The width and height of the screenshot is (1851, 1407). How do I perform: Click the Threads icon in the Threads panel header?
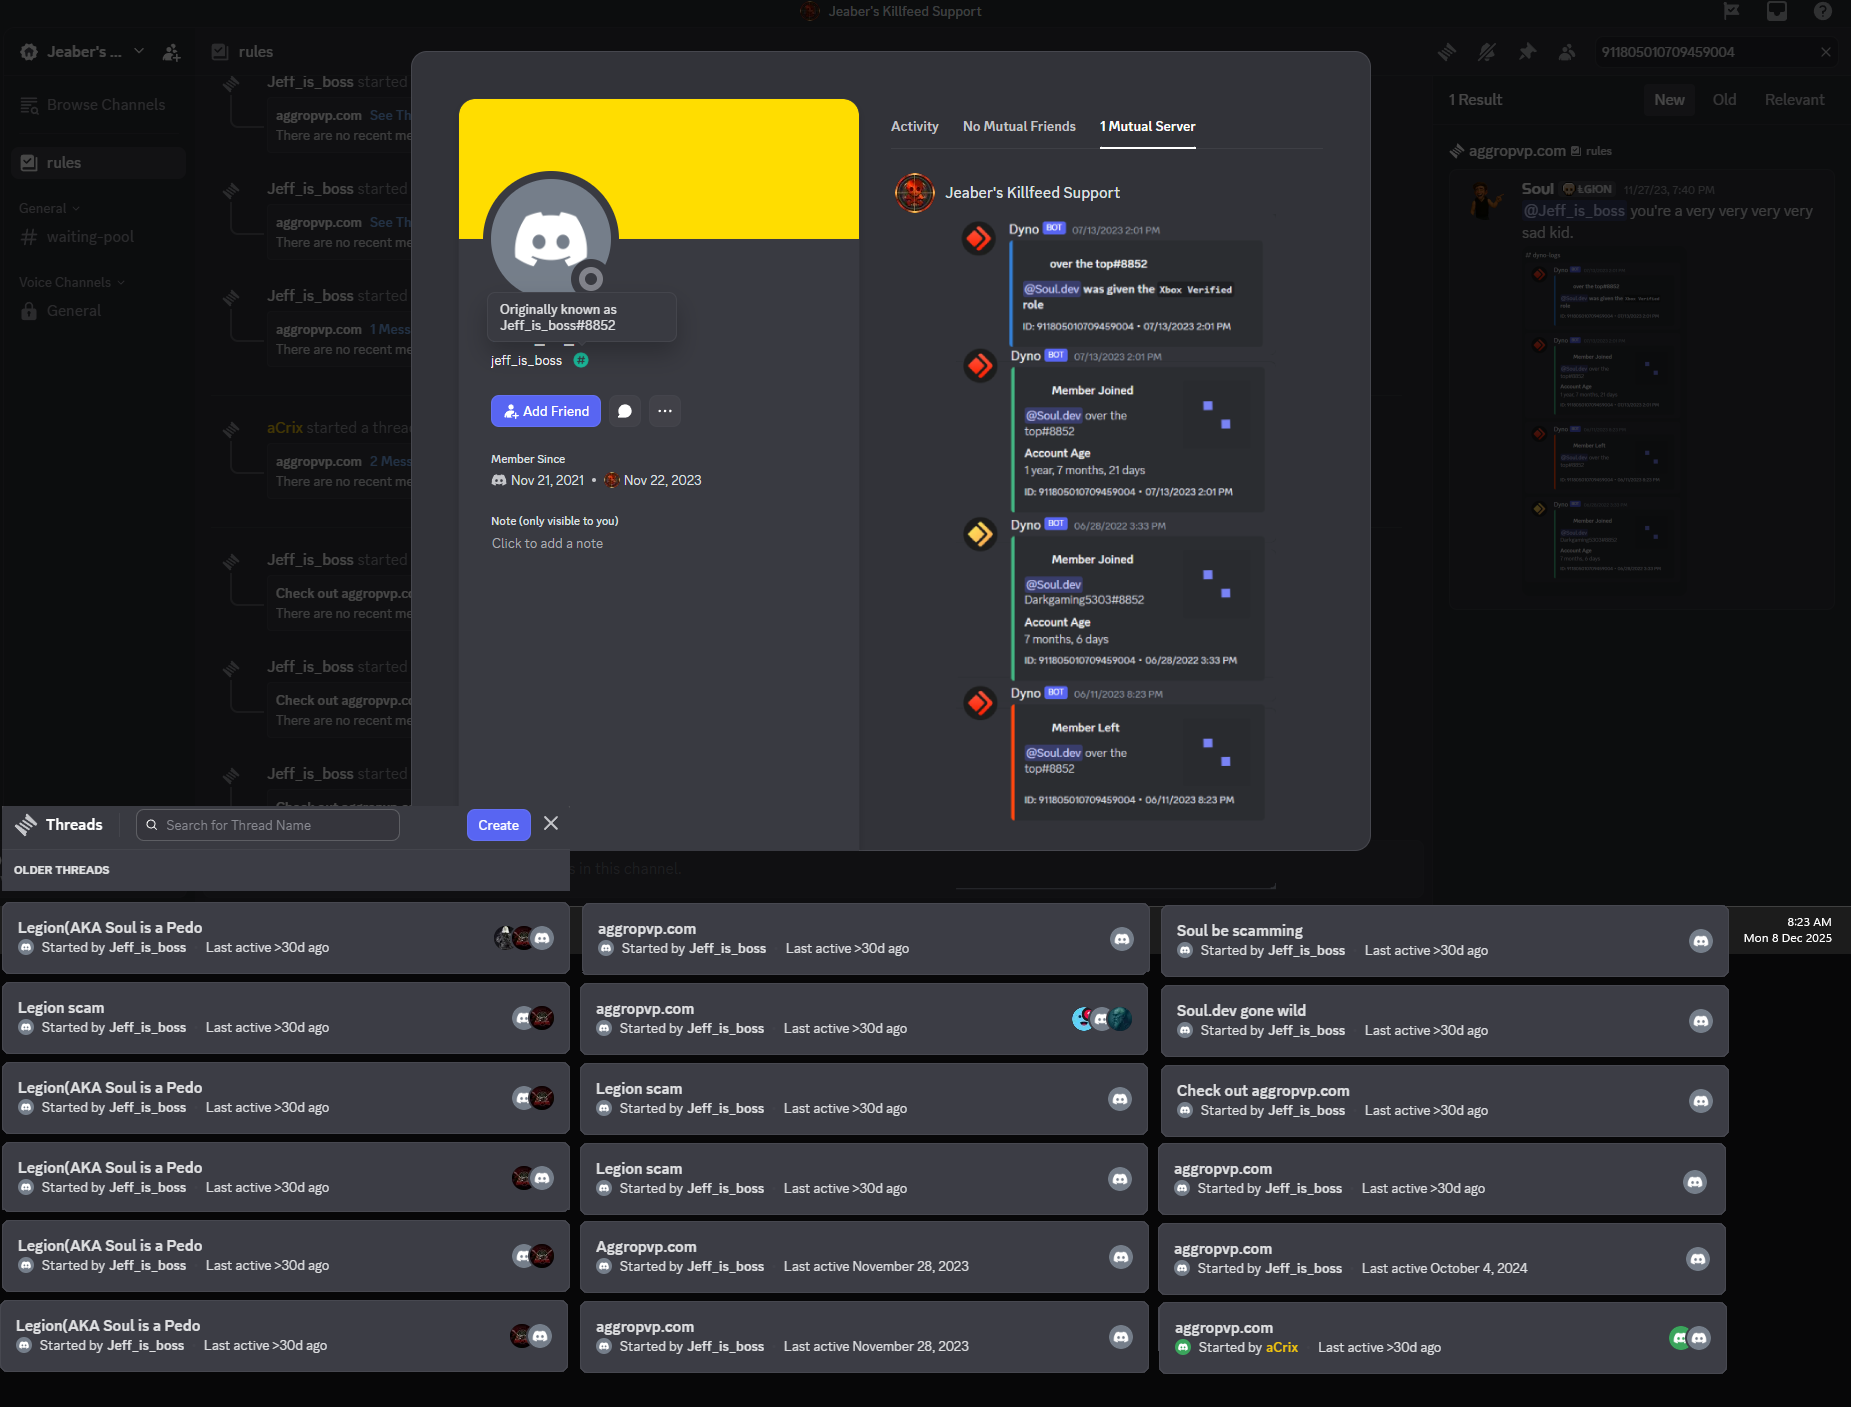26,824
